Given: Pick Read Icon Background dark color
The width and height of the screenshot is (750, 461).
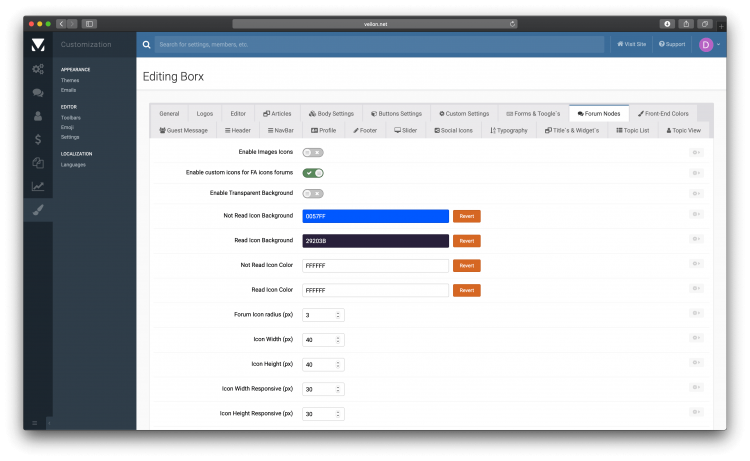Looking at the screenshot, I should (375, 241).
